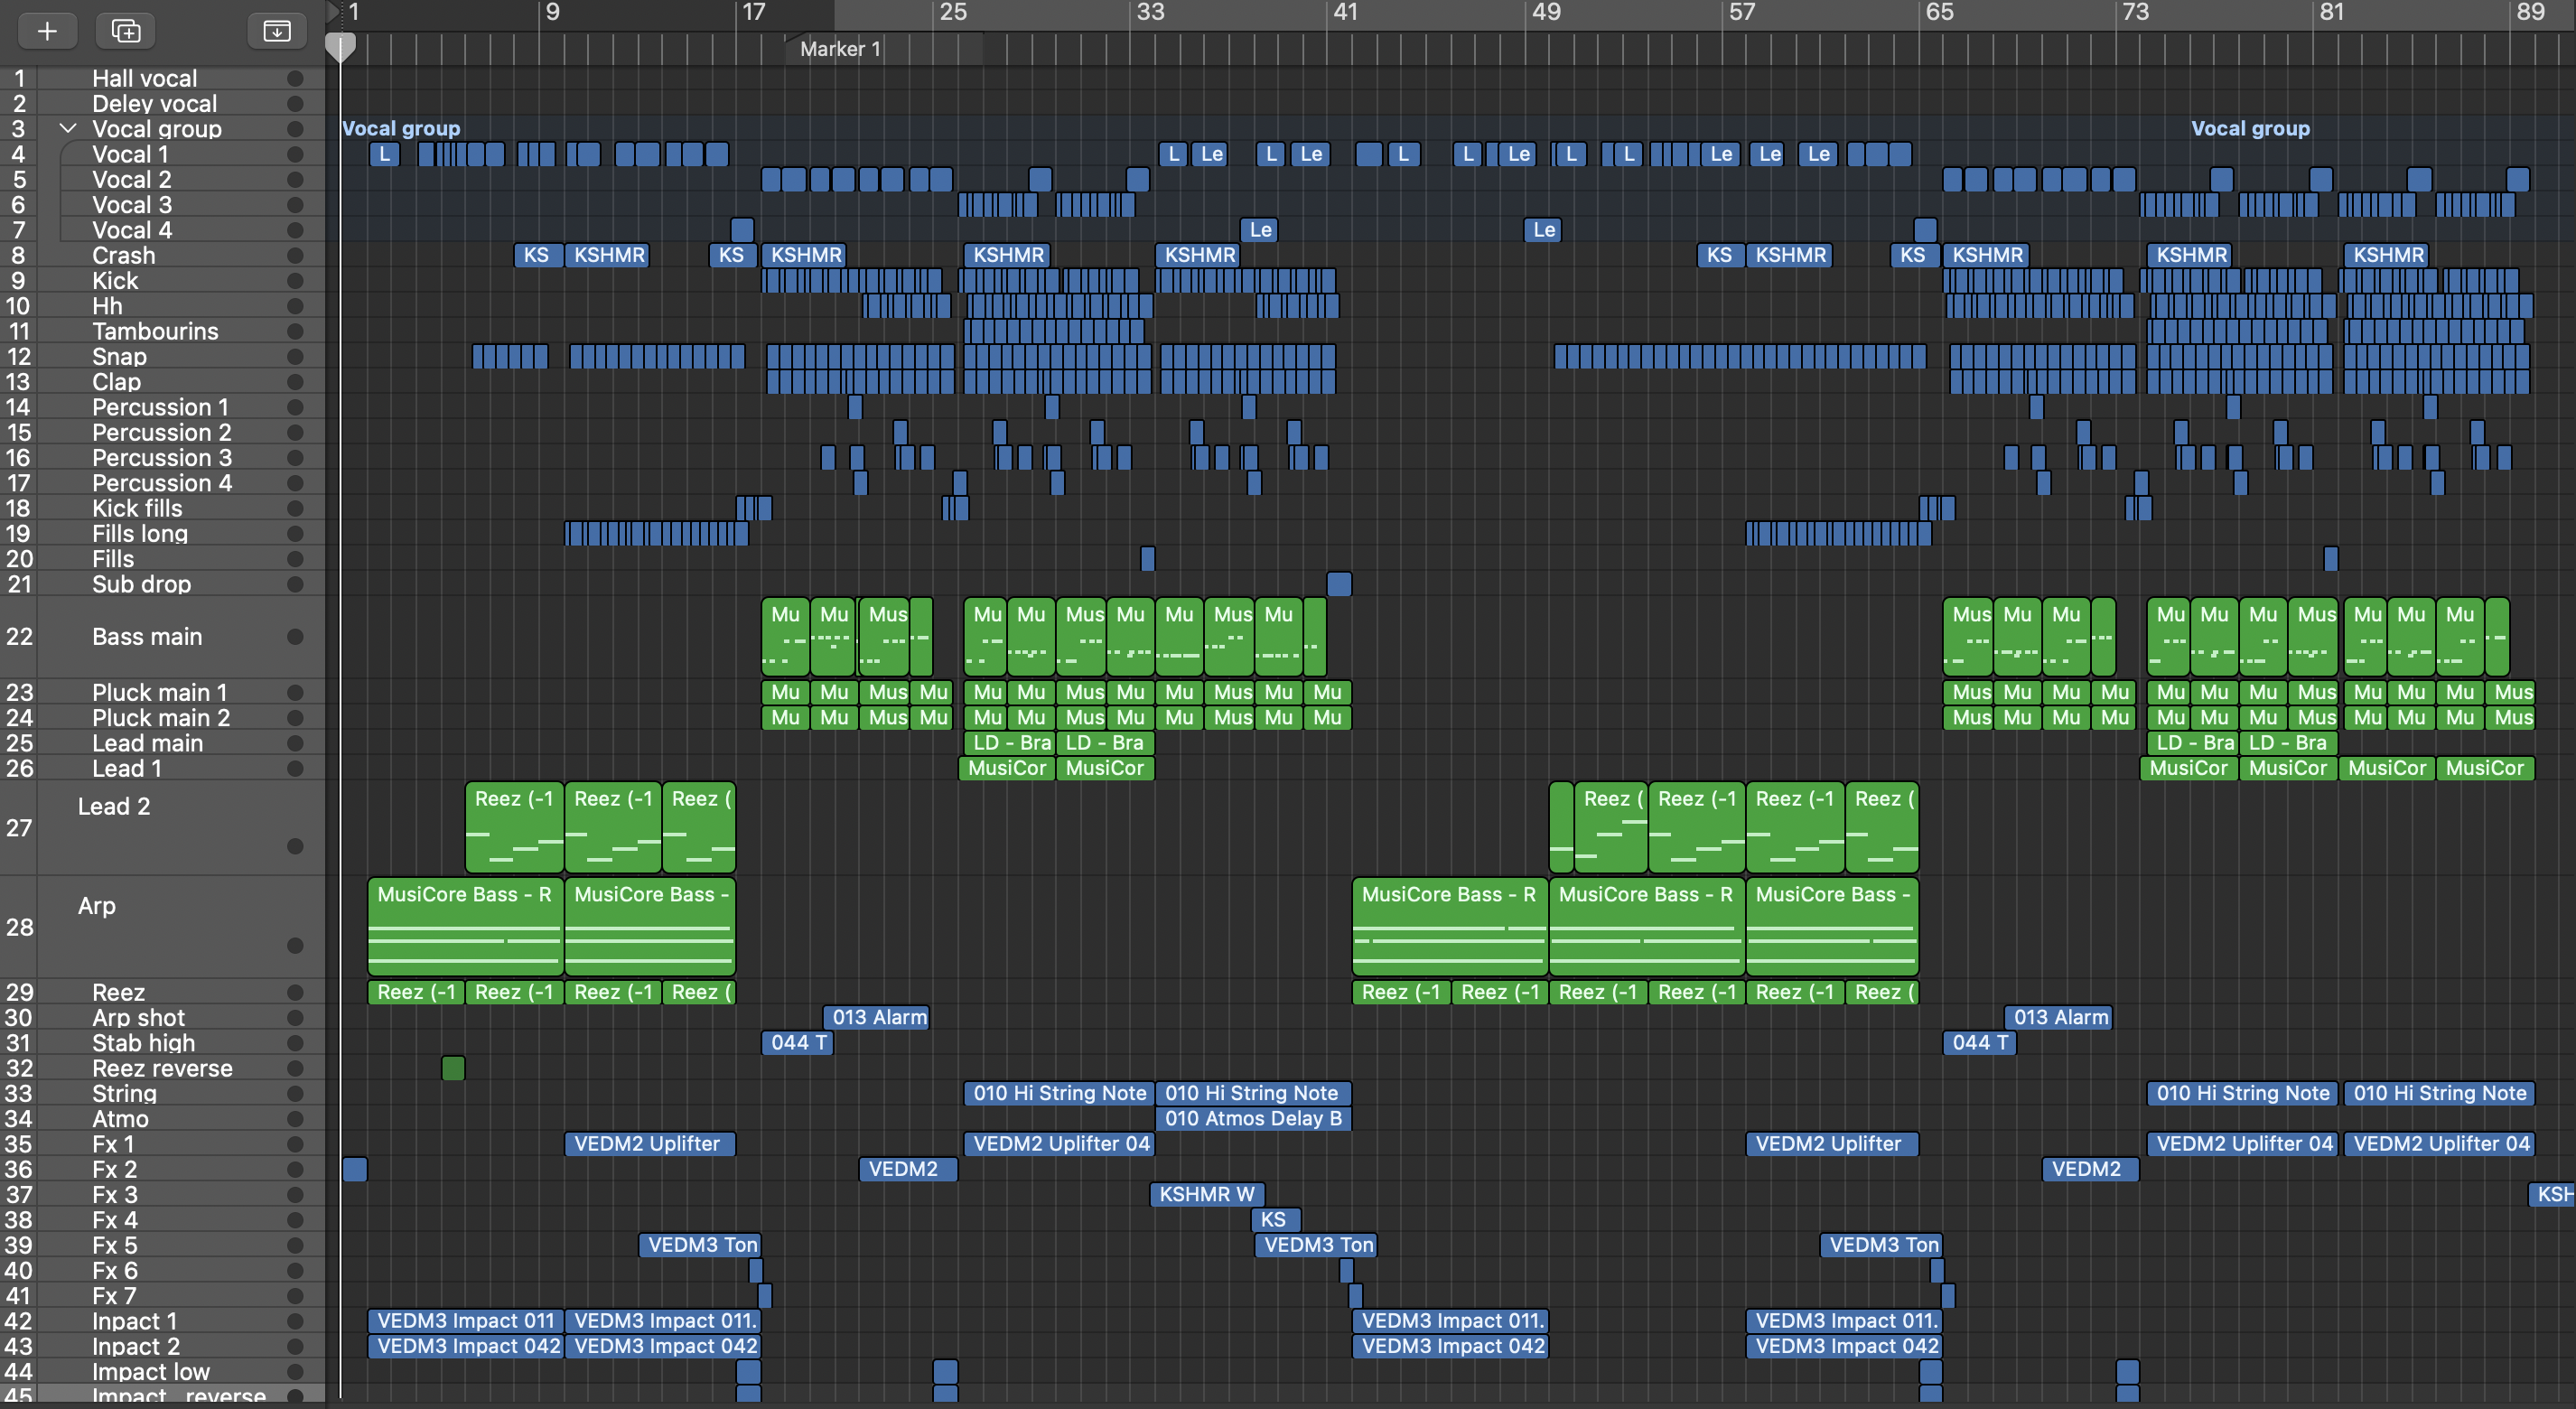Toggle the dot button on Arp track
This screenshot has height=1409, width=2576.
[295, 945]
